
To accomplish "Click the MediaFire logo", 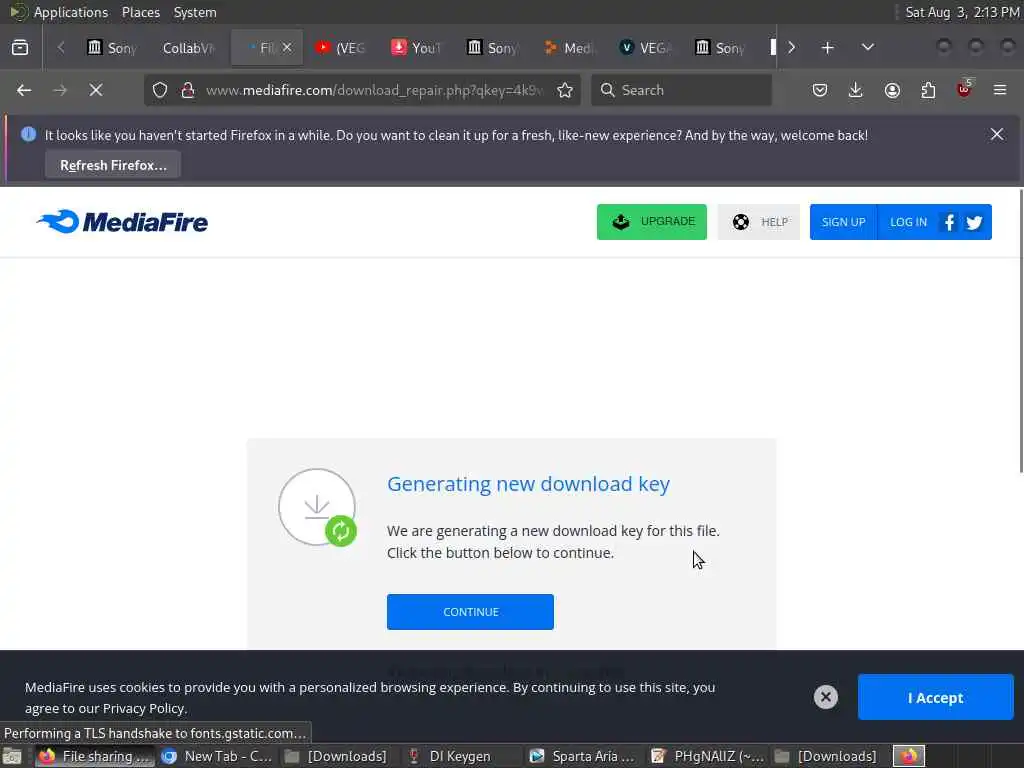I will pos(122,222).
